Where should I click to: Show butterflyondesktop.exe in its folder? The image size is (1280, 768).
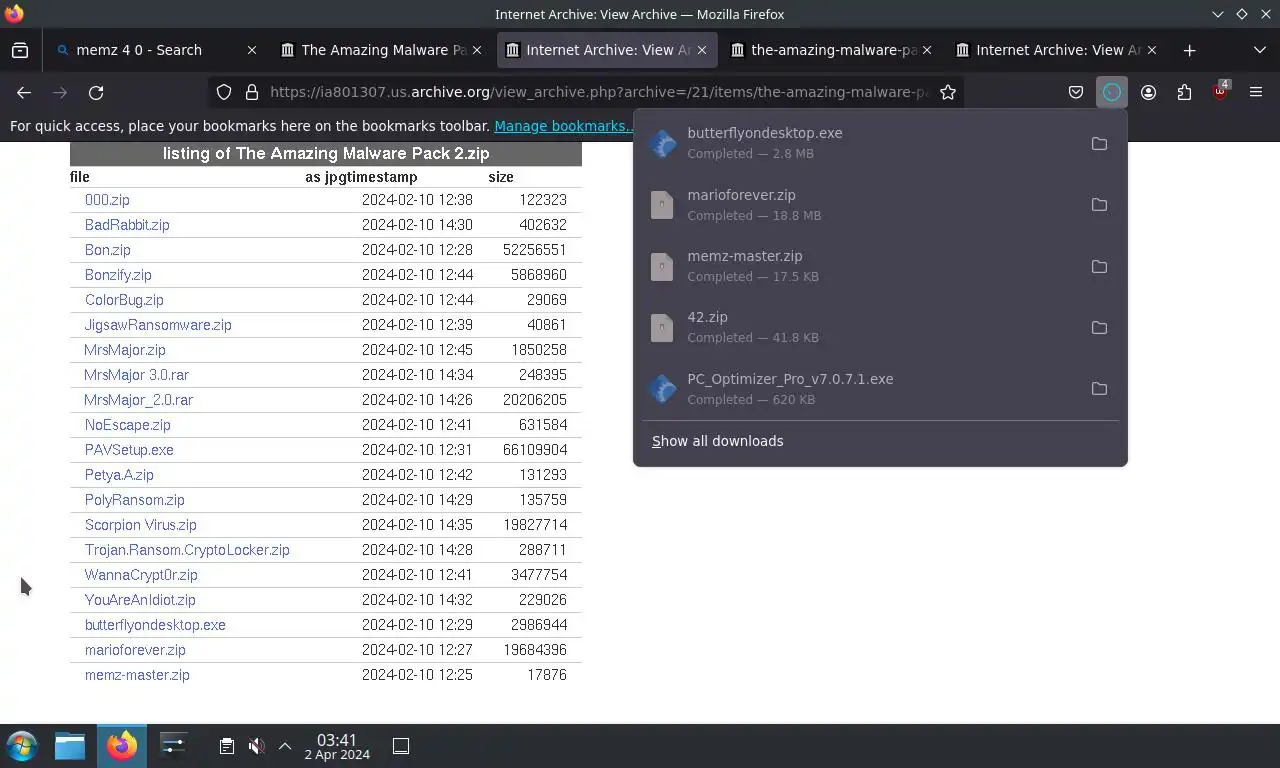pyautogui.click(x=1099, y=143)
